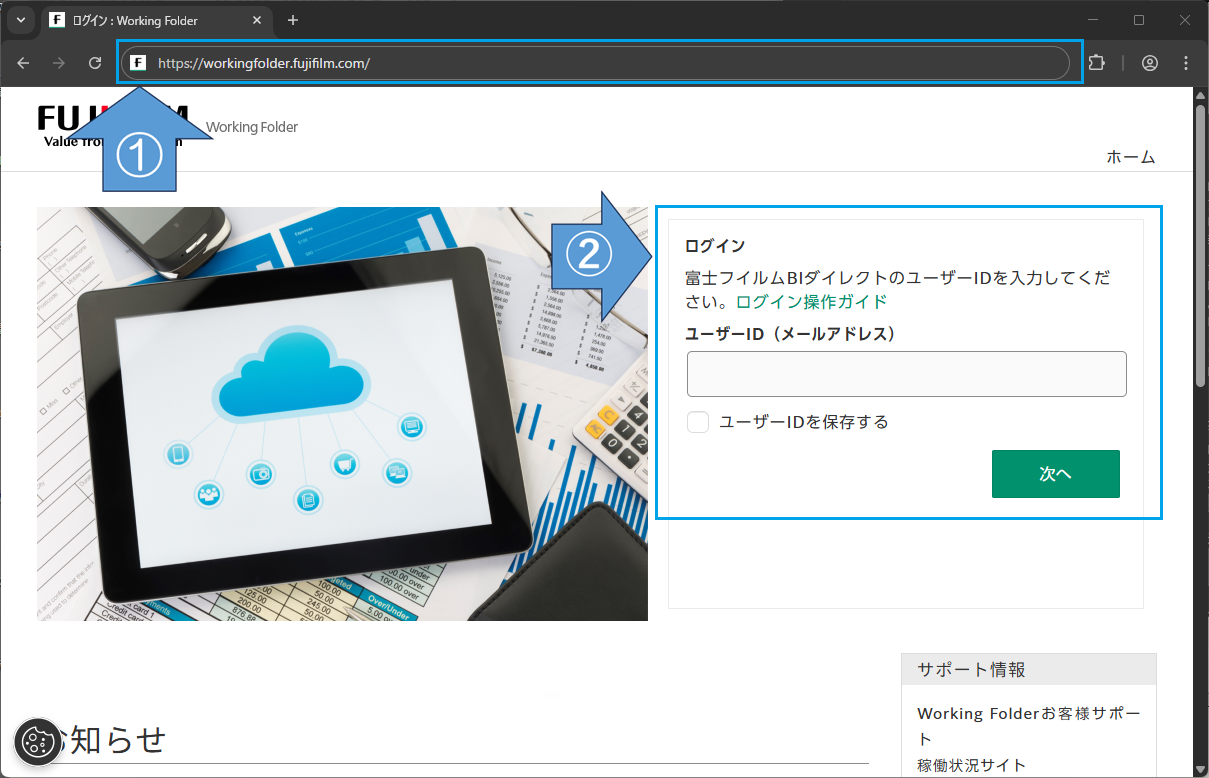Image resolution: width=1209 pixels, height=778 pixels.
Task: Maximize the browser window
Action: (1139, 20)
